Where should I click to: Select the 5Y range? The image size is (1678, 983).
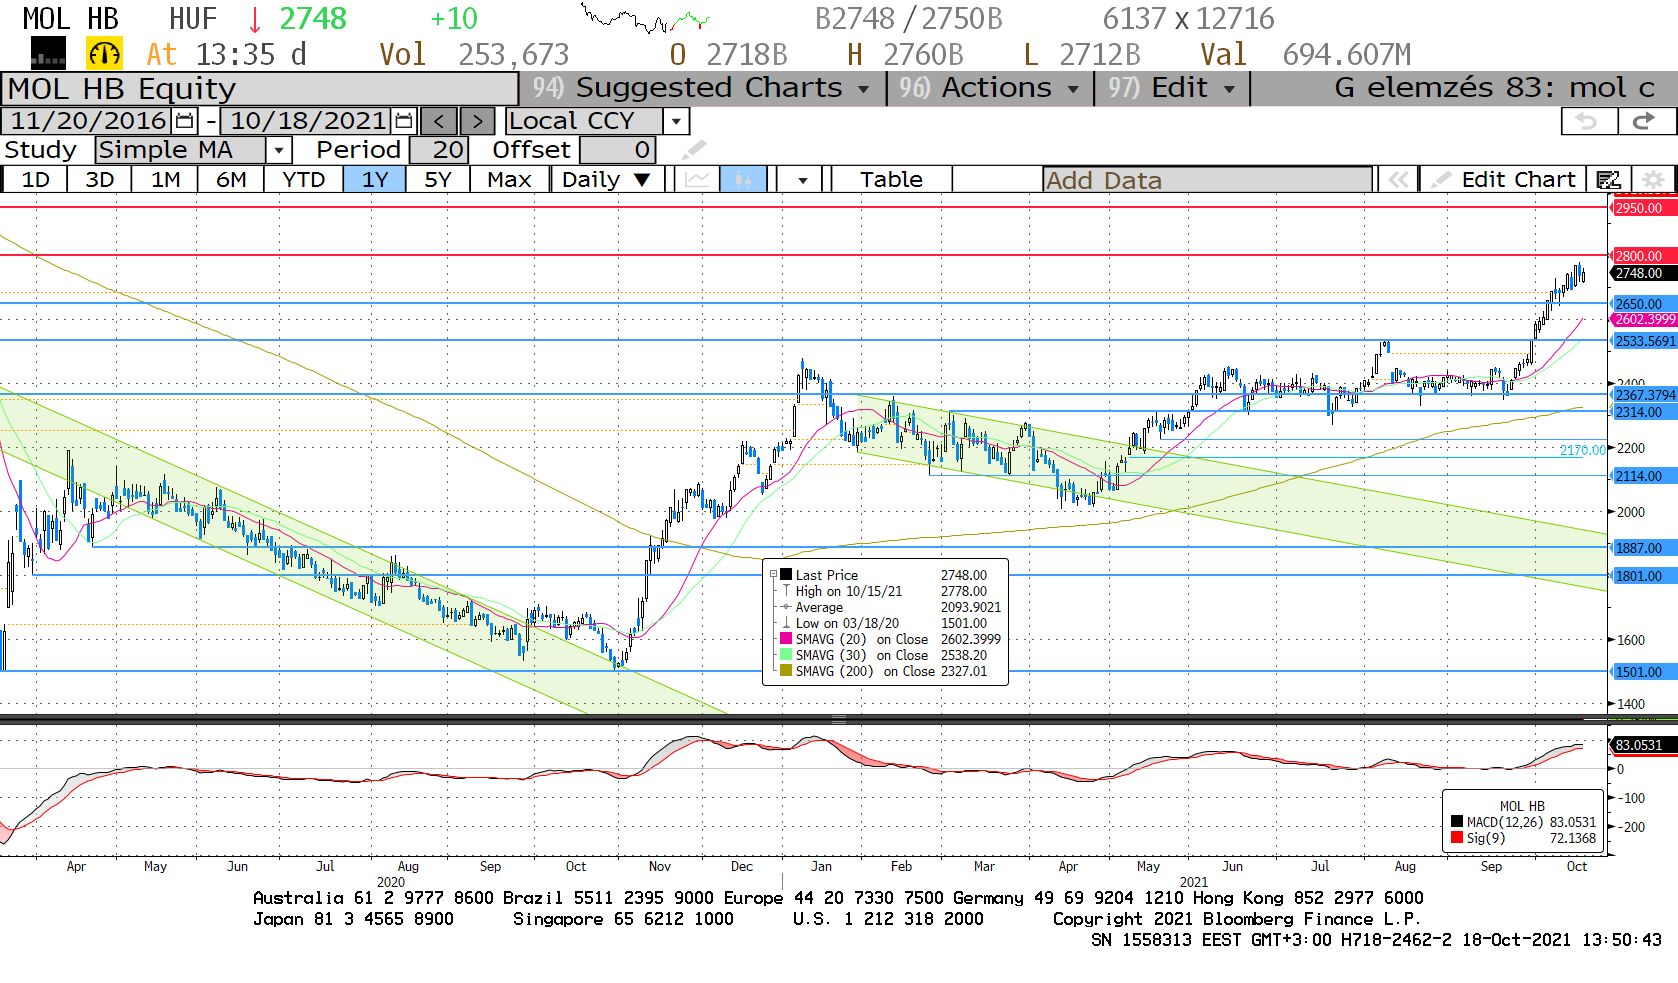(438, 180)
